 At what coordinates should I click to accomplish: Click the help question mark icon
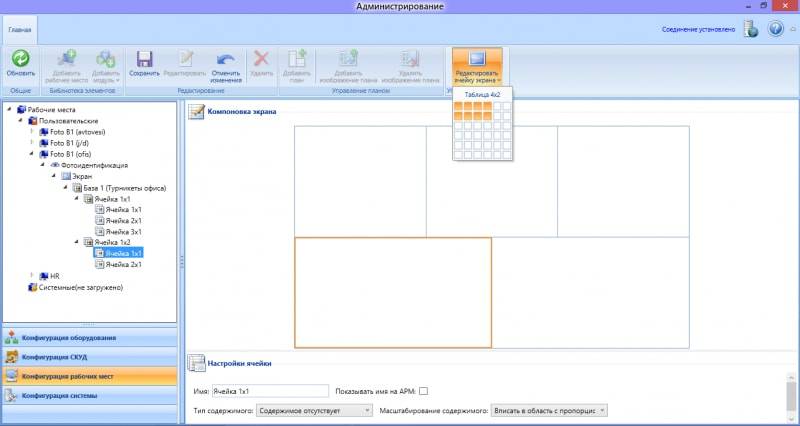tap(775, 29)
